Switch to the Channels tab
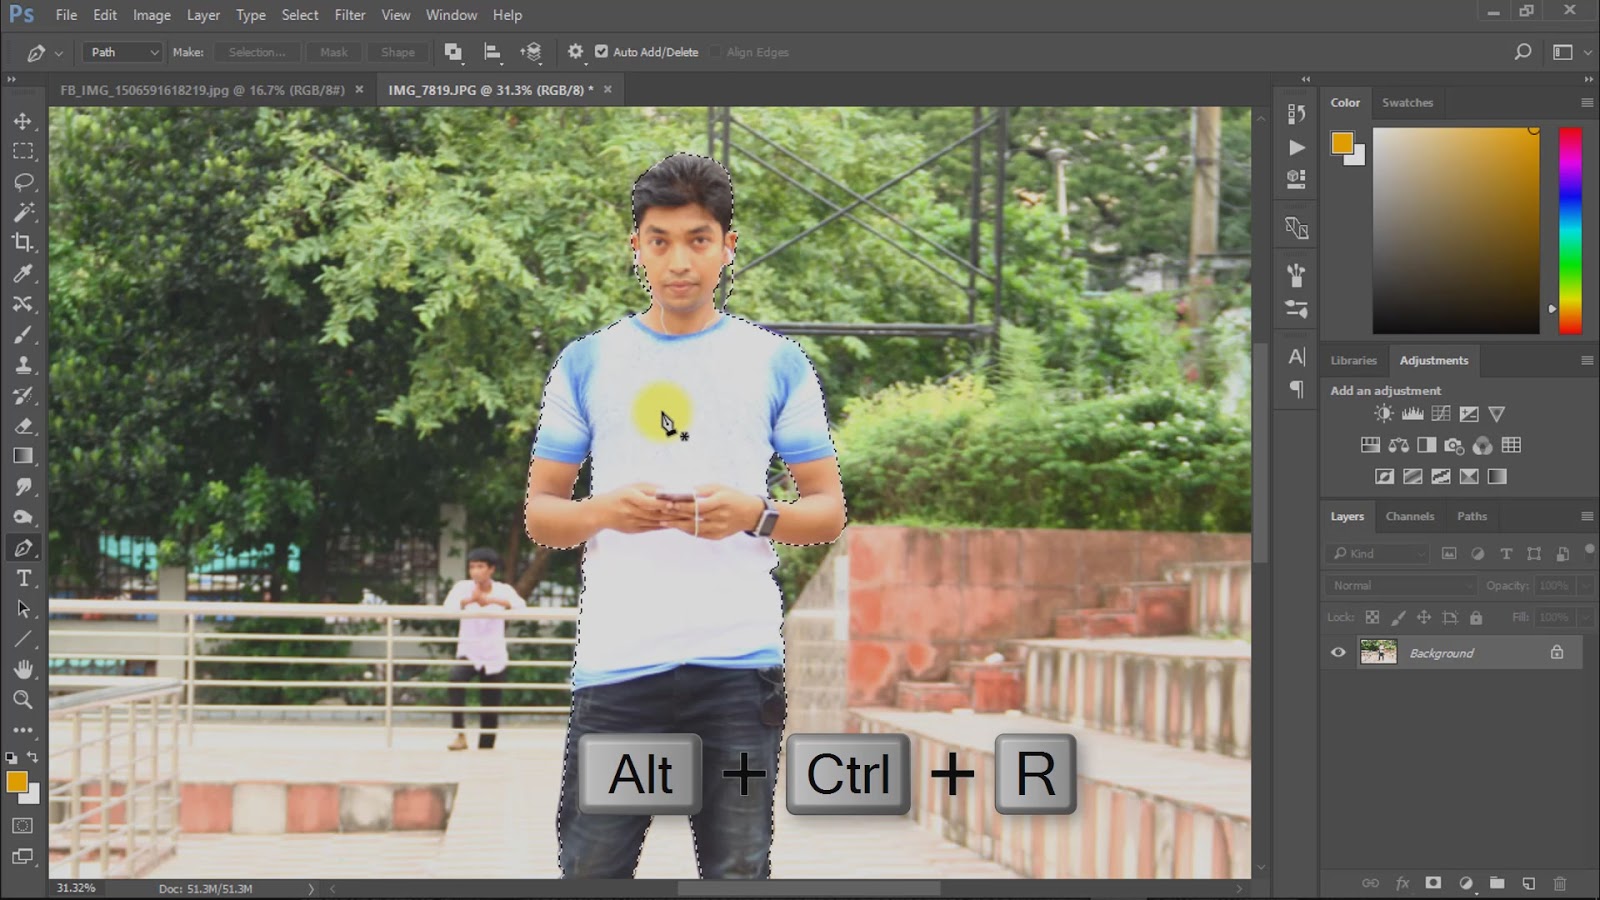Viewport: 1600px width, 900px height. pos(1409,516)
